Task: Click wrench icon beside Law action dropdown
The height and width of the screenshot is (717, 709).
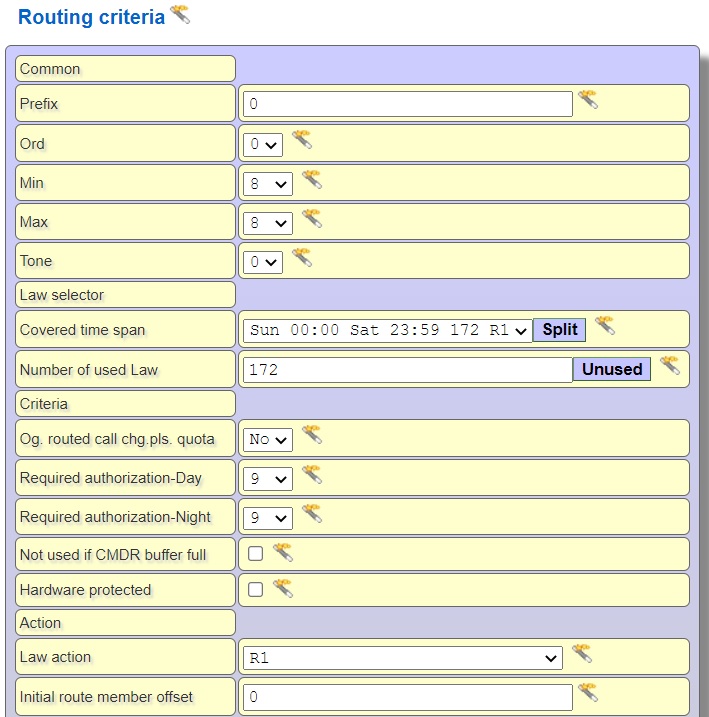Action: [x=582, y=654]
